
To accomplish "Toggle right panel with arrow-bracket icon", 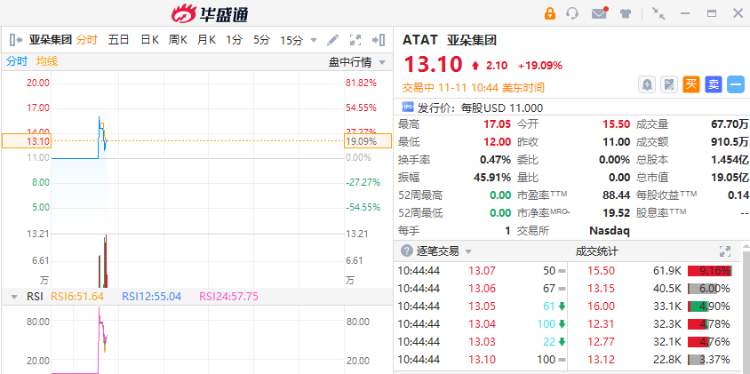I will 378,40.
